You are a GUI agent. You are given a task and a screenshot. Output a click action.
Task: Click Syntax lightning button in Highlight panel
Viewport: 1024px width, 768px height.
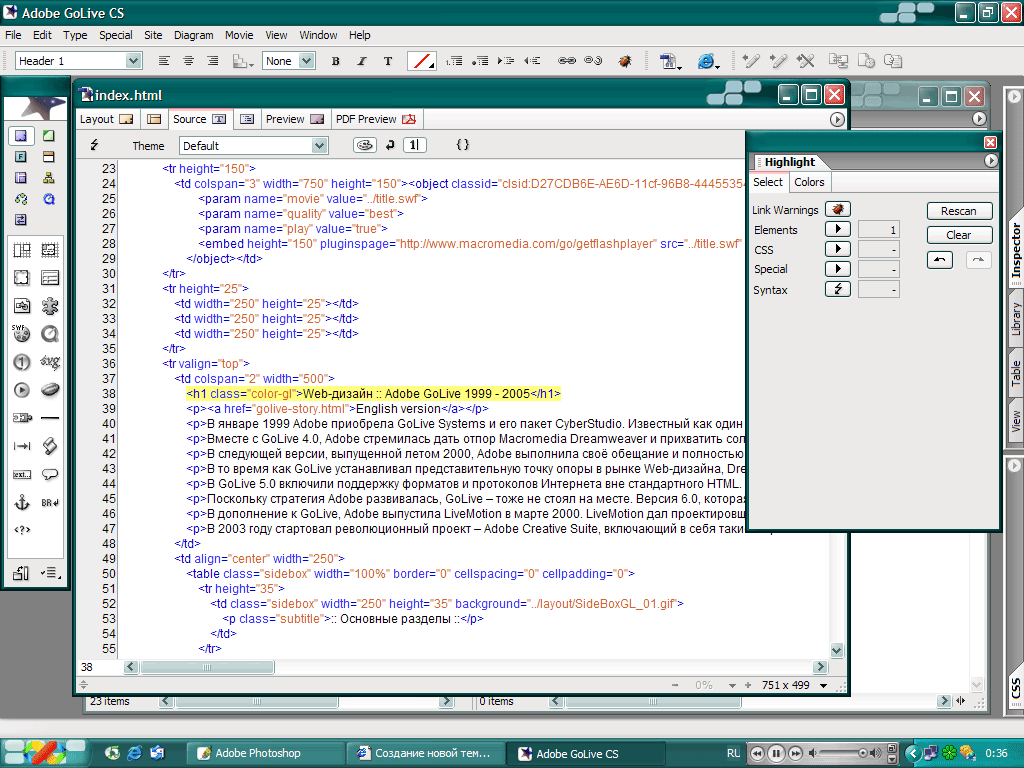[838, 289]
